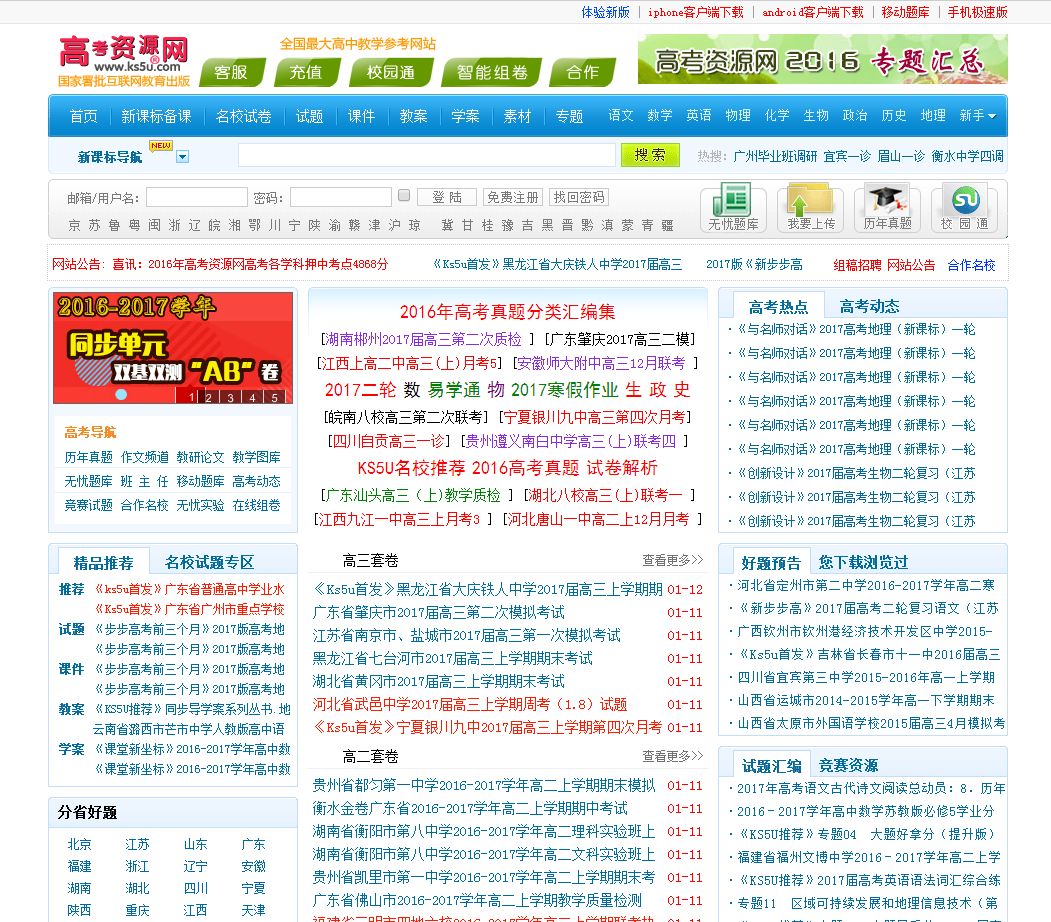This screenshot has width=1051, height=922.
Task: Click the green 客服 leaf button
Action: tap(231, 72)
